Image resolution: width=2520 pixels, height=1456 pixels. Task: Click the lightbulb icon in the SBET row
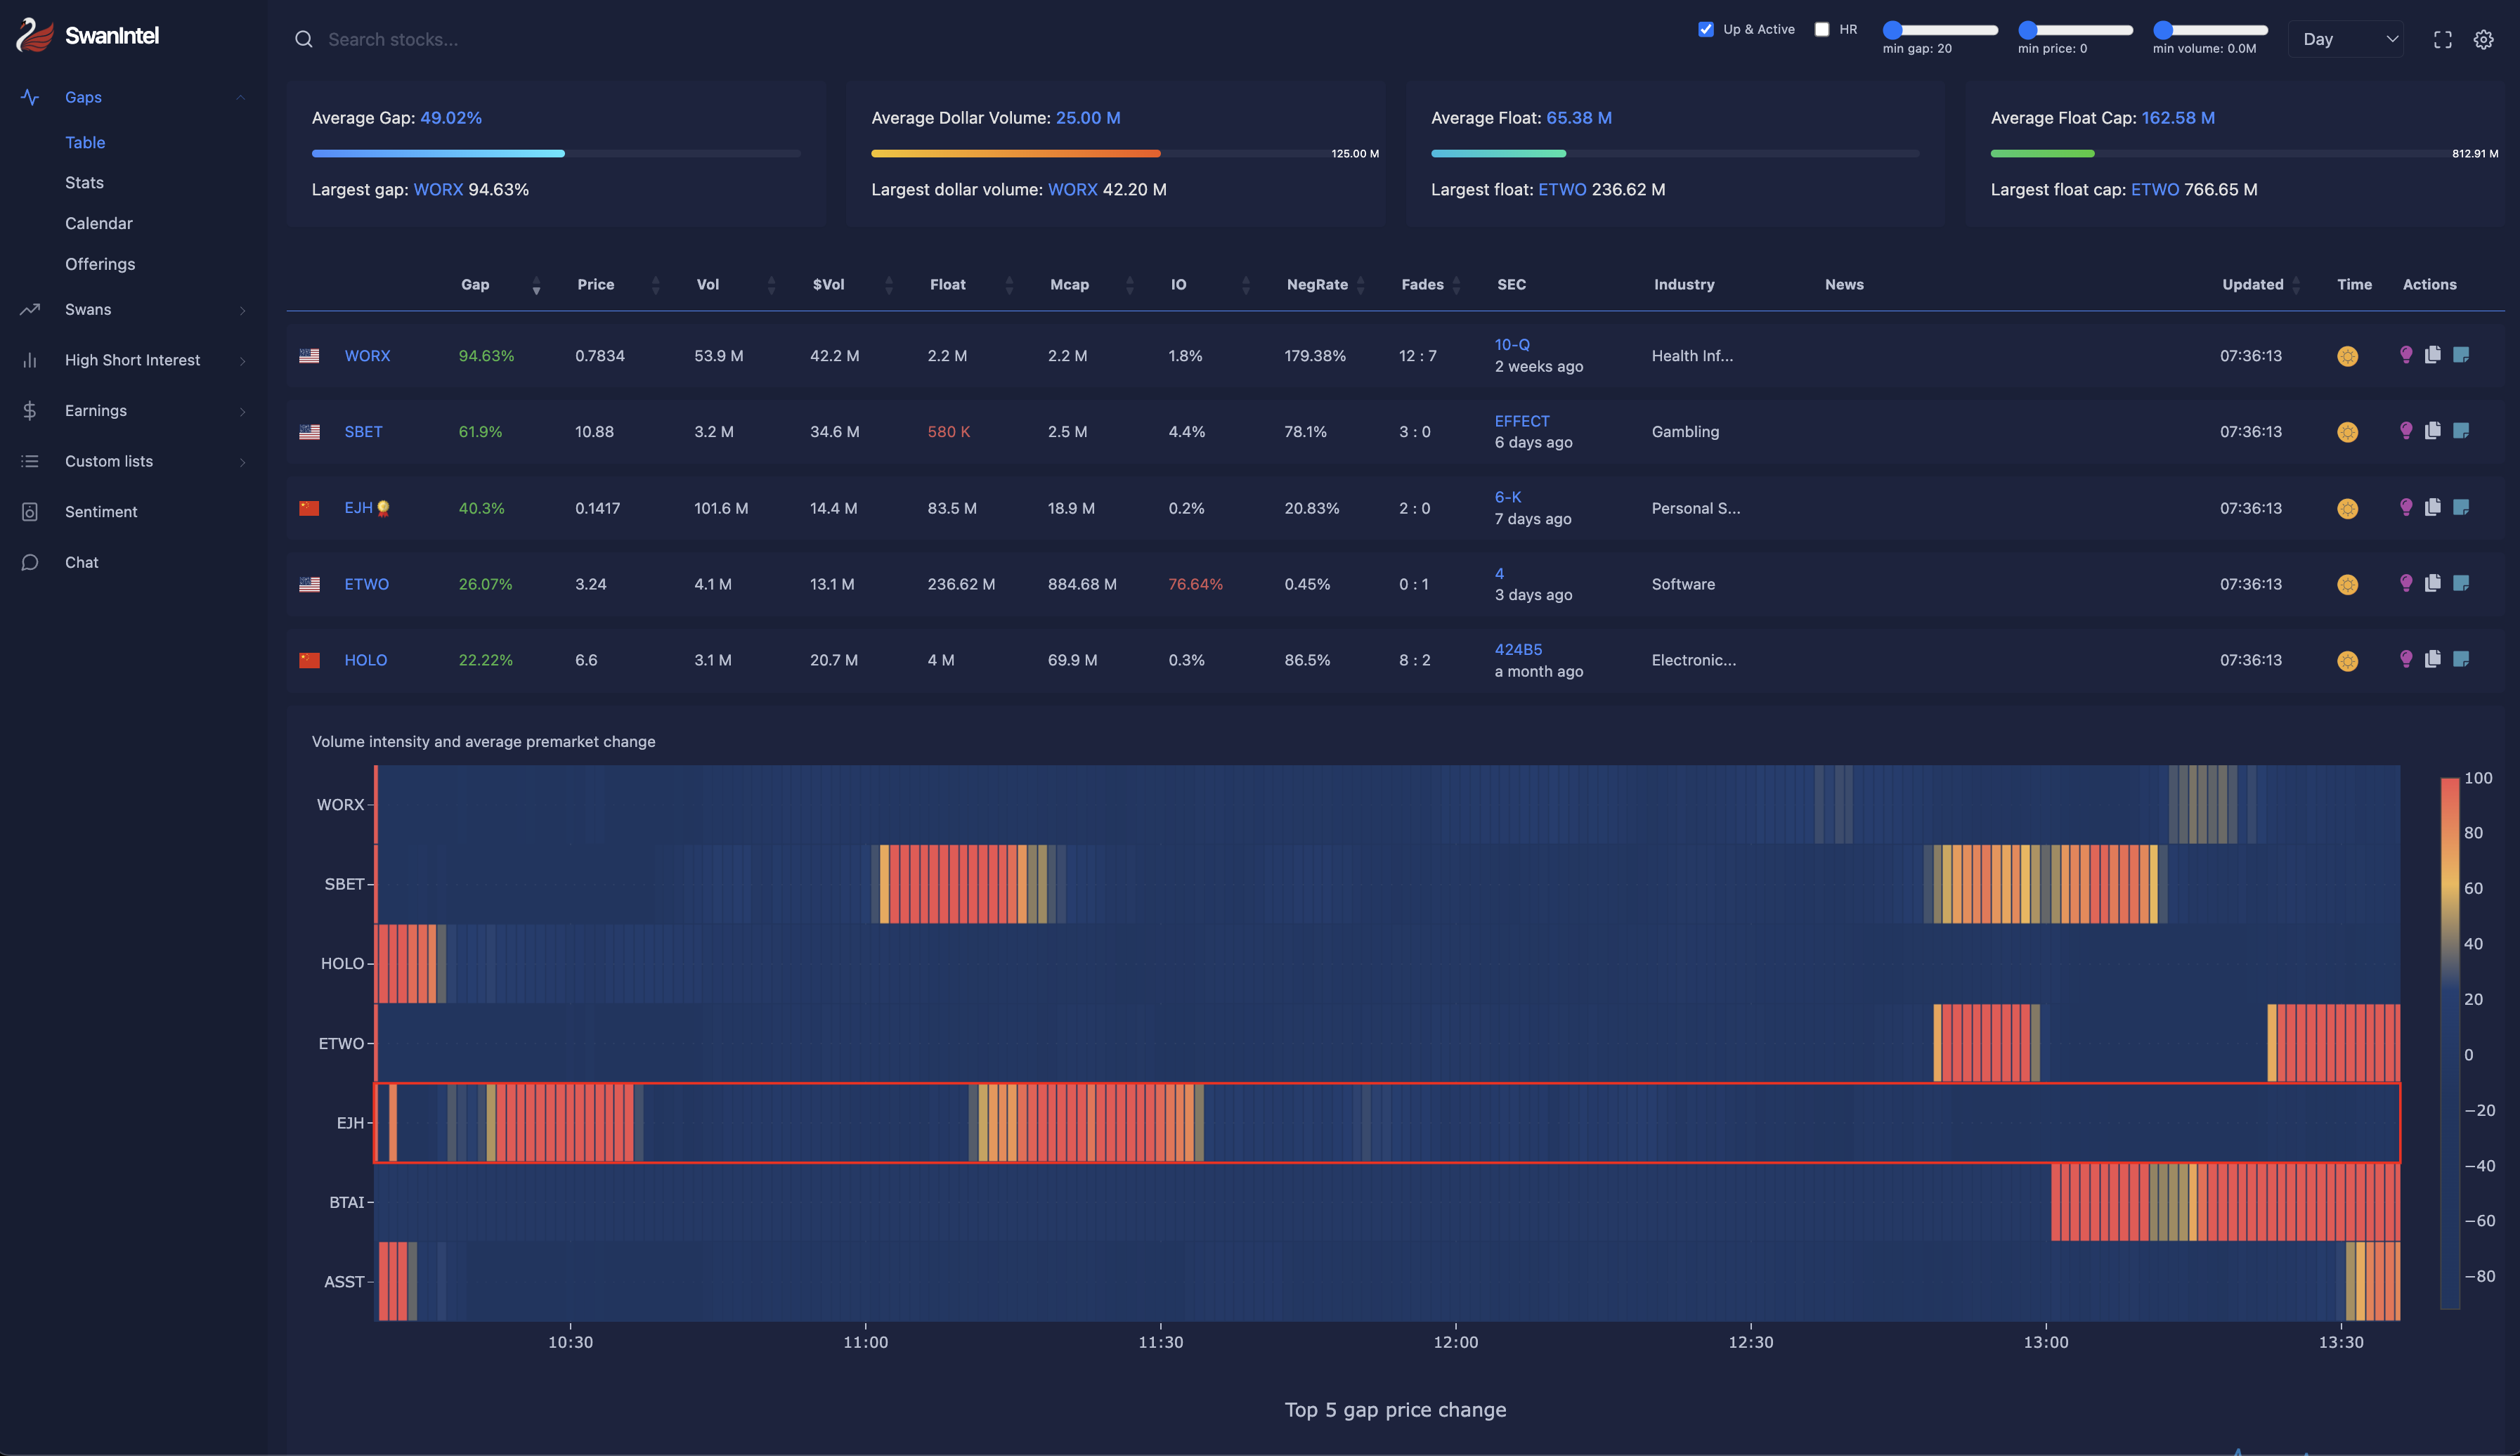2406,431
